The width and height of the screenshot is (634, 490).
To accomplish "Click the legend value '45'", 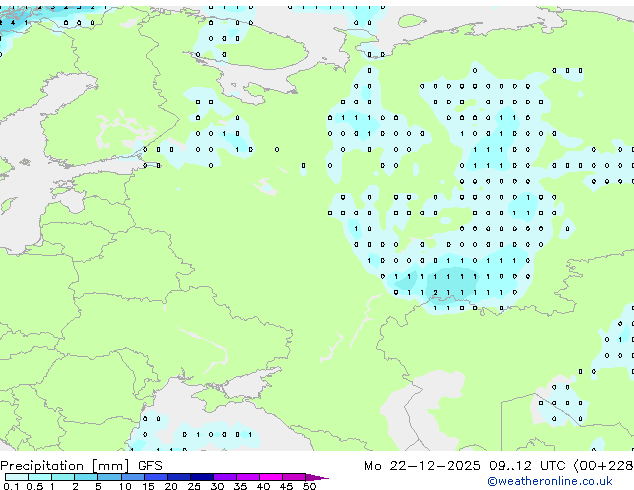I will [x=286, y=486].
